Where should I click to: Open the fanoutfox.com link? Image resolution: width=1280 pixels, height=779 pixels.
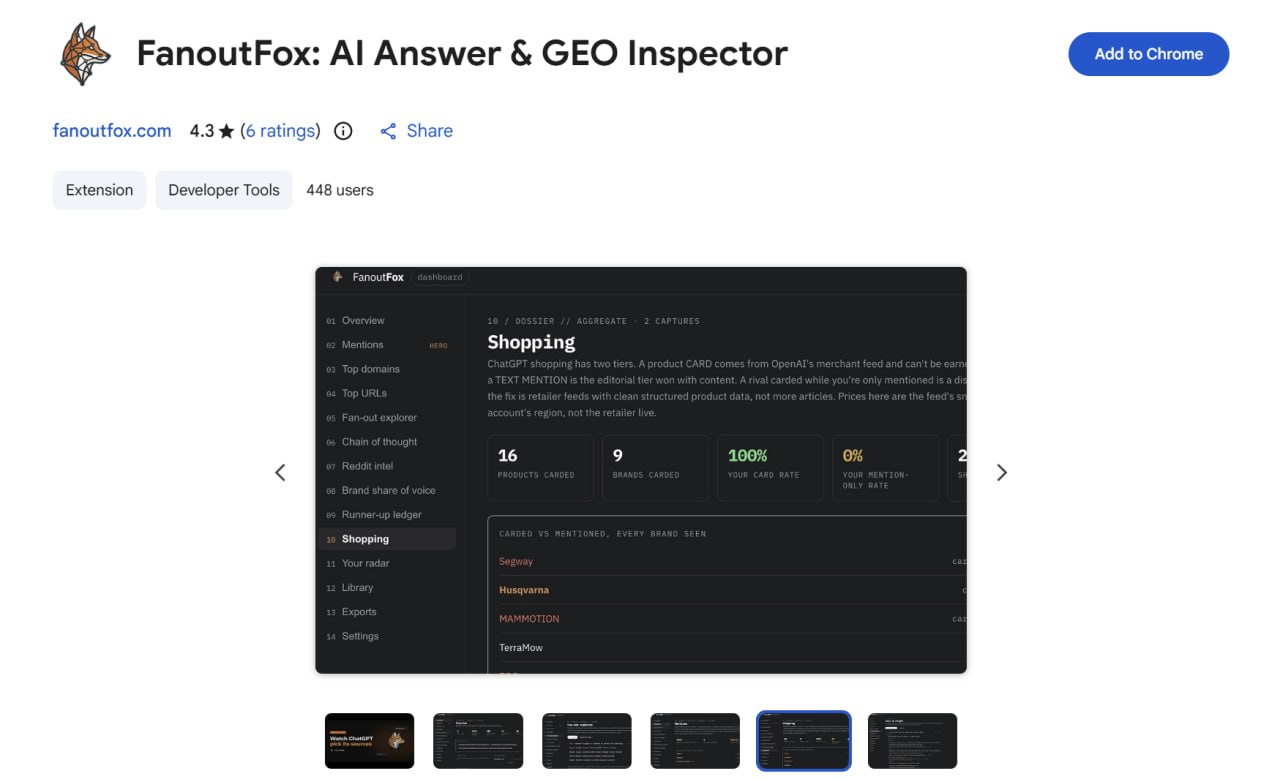[112, 131]
